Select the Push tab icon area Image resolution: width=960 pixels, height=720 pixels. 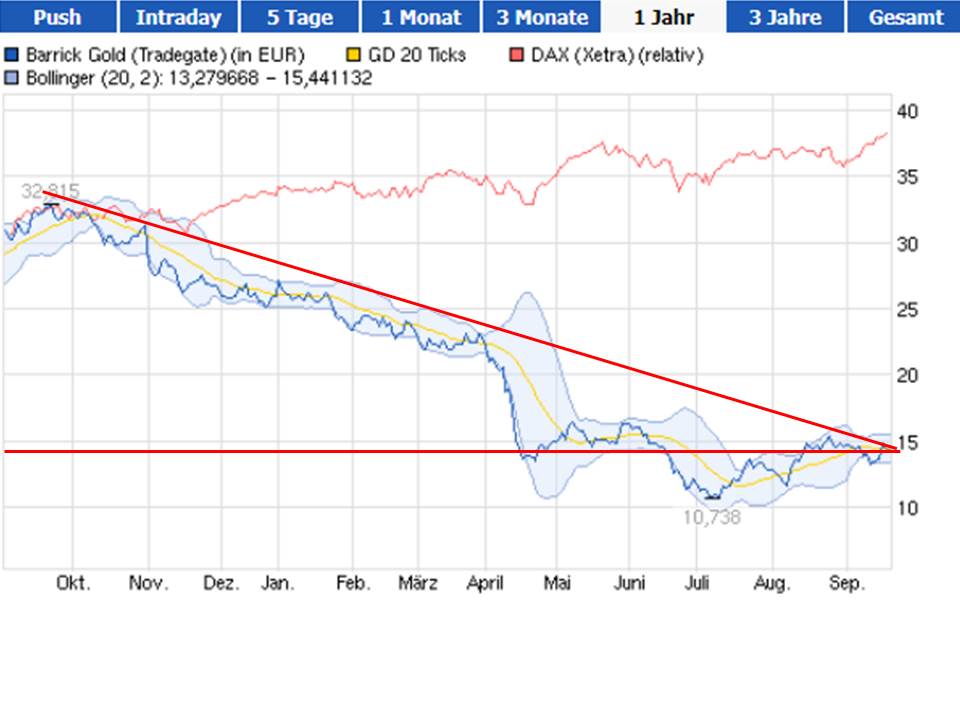[x=57, y=16]
